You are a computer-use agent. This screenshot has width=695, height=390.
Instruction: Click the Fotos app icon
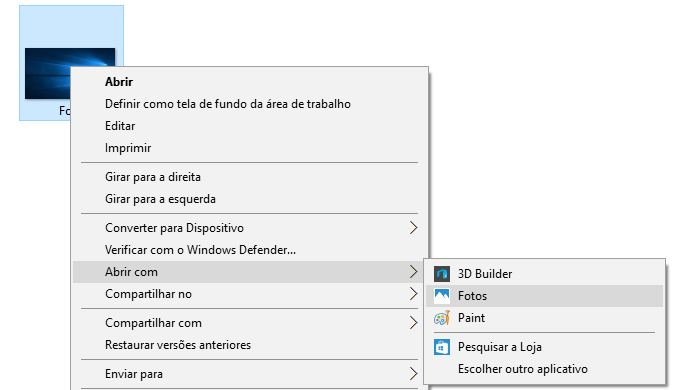pyautogui.click(x=441, y=296)
